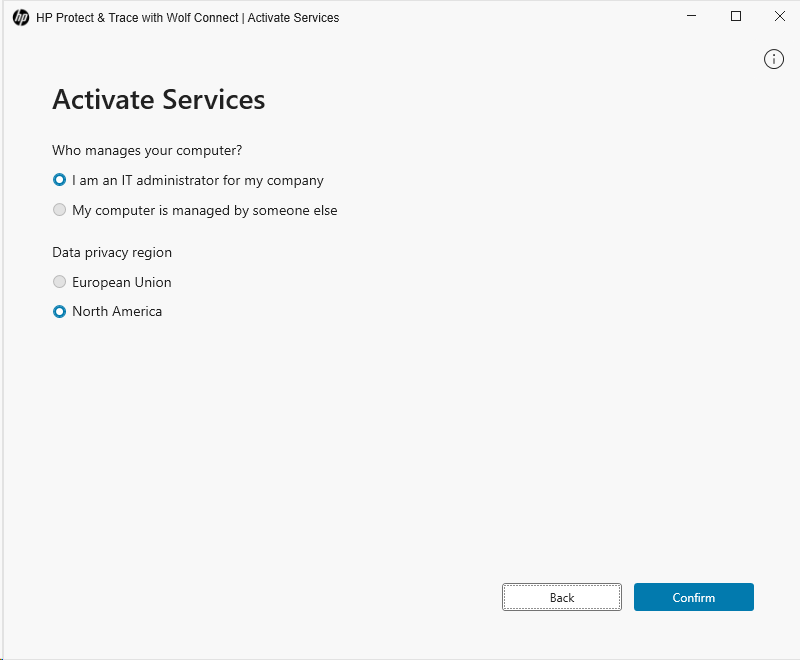Open the information icon in top-right corner
Viewport: 800px width, 660px height.
[773, 59]
